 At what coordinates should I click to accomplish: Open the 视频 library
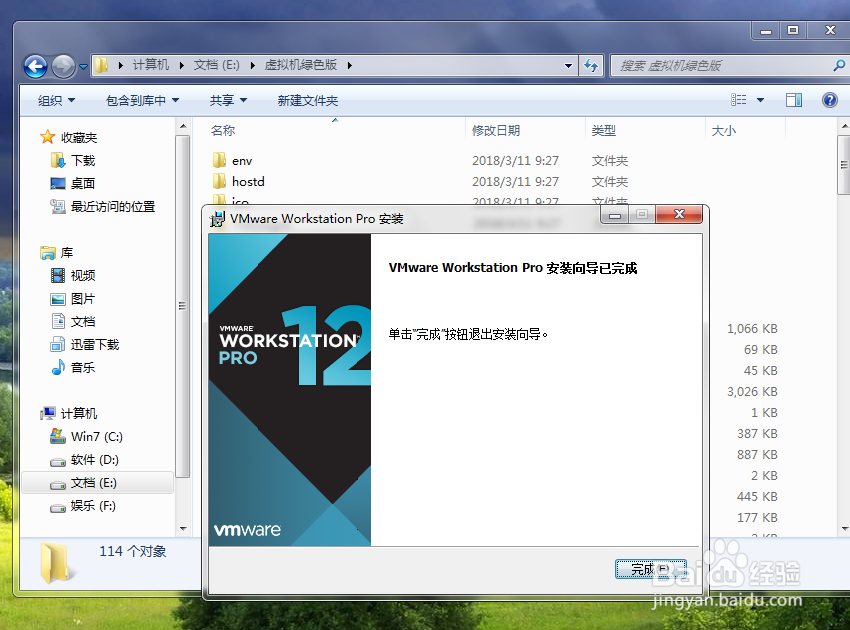[x=83, y=275]
